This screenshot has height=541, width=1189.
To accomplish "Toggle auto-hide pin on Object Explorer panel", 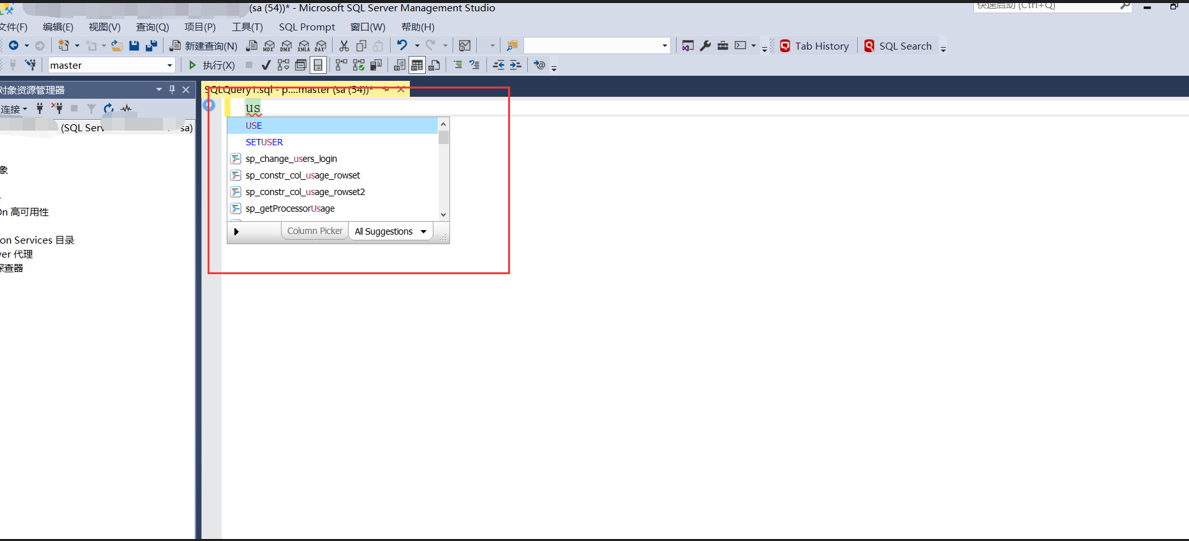I will tap(172, 90).
